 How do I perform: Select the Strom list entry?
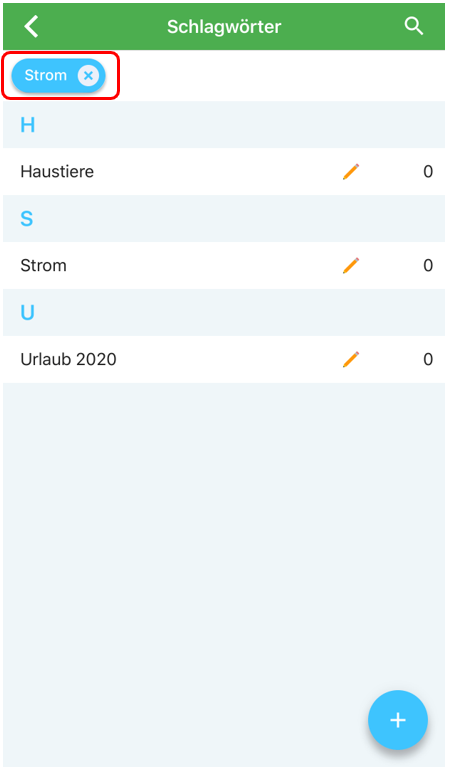click(224, 265)
